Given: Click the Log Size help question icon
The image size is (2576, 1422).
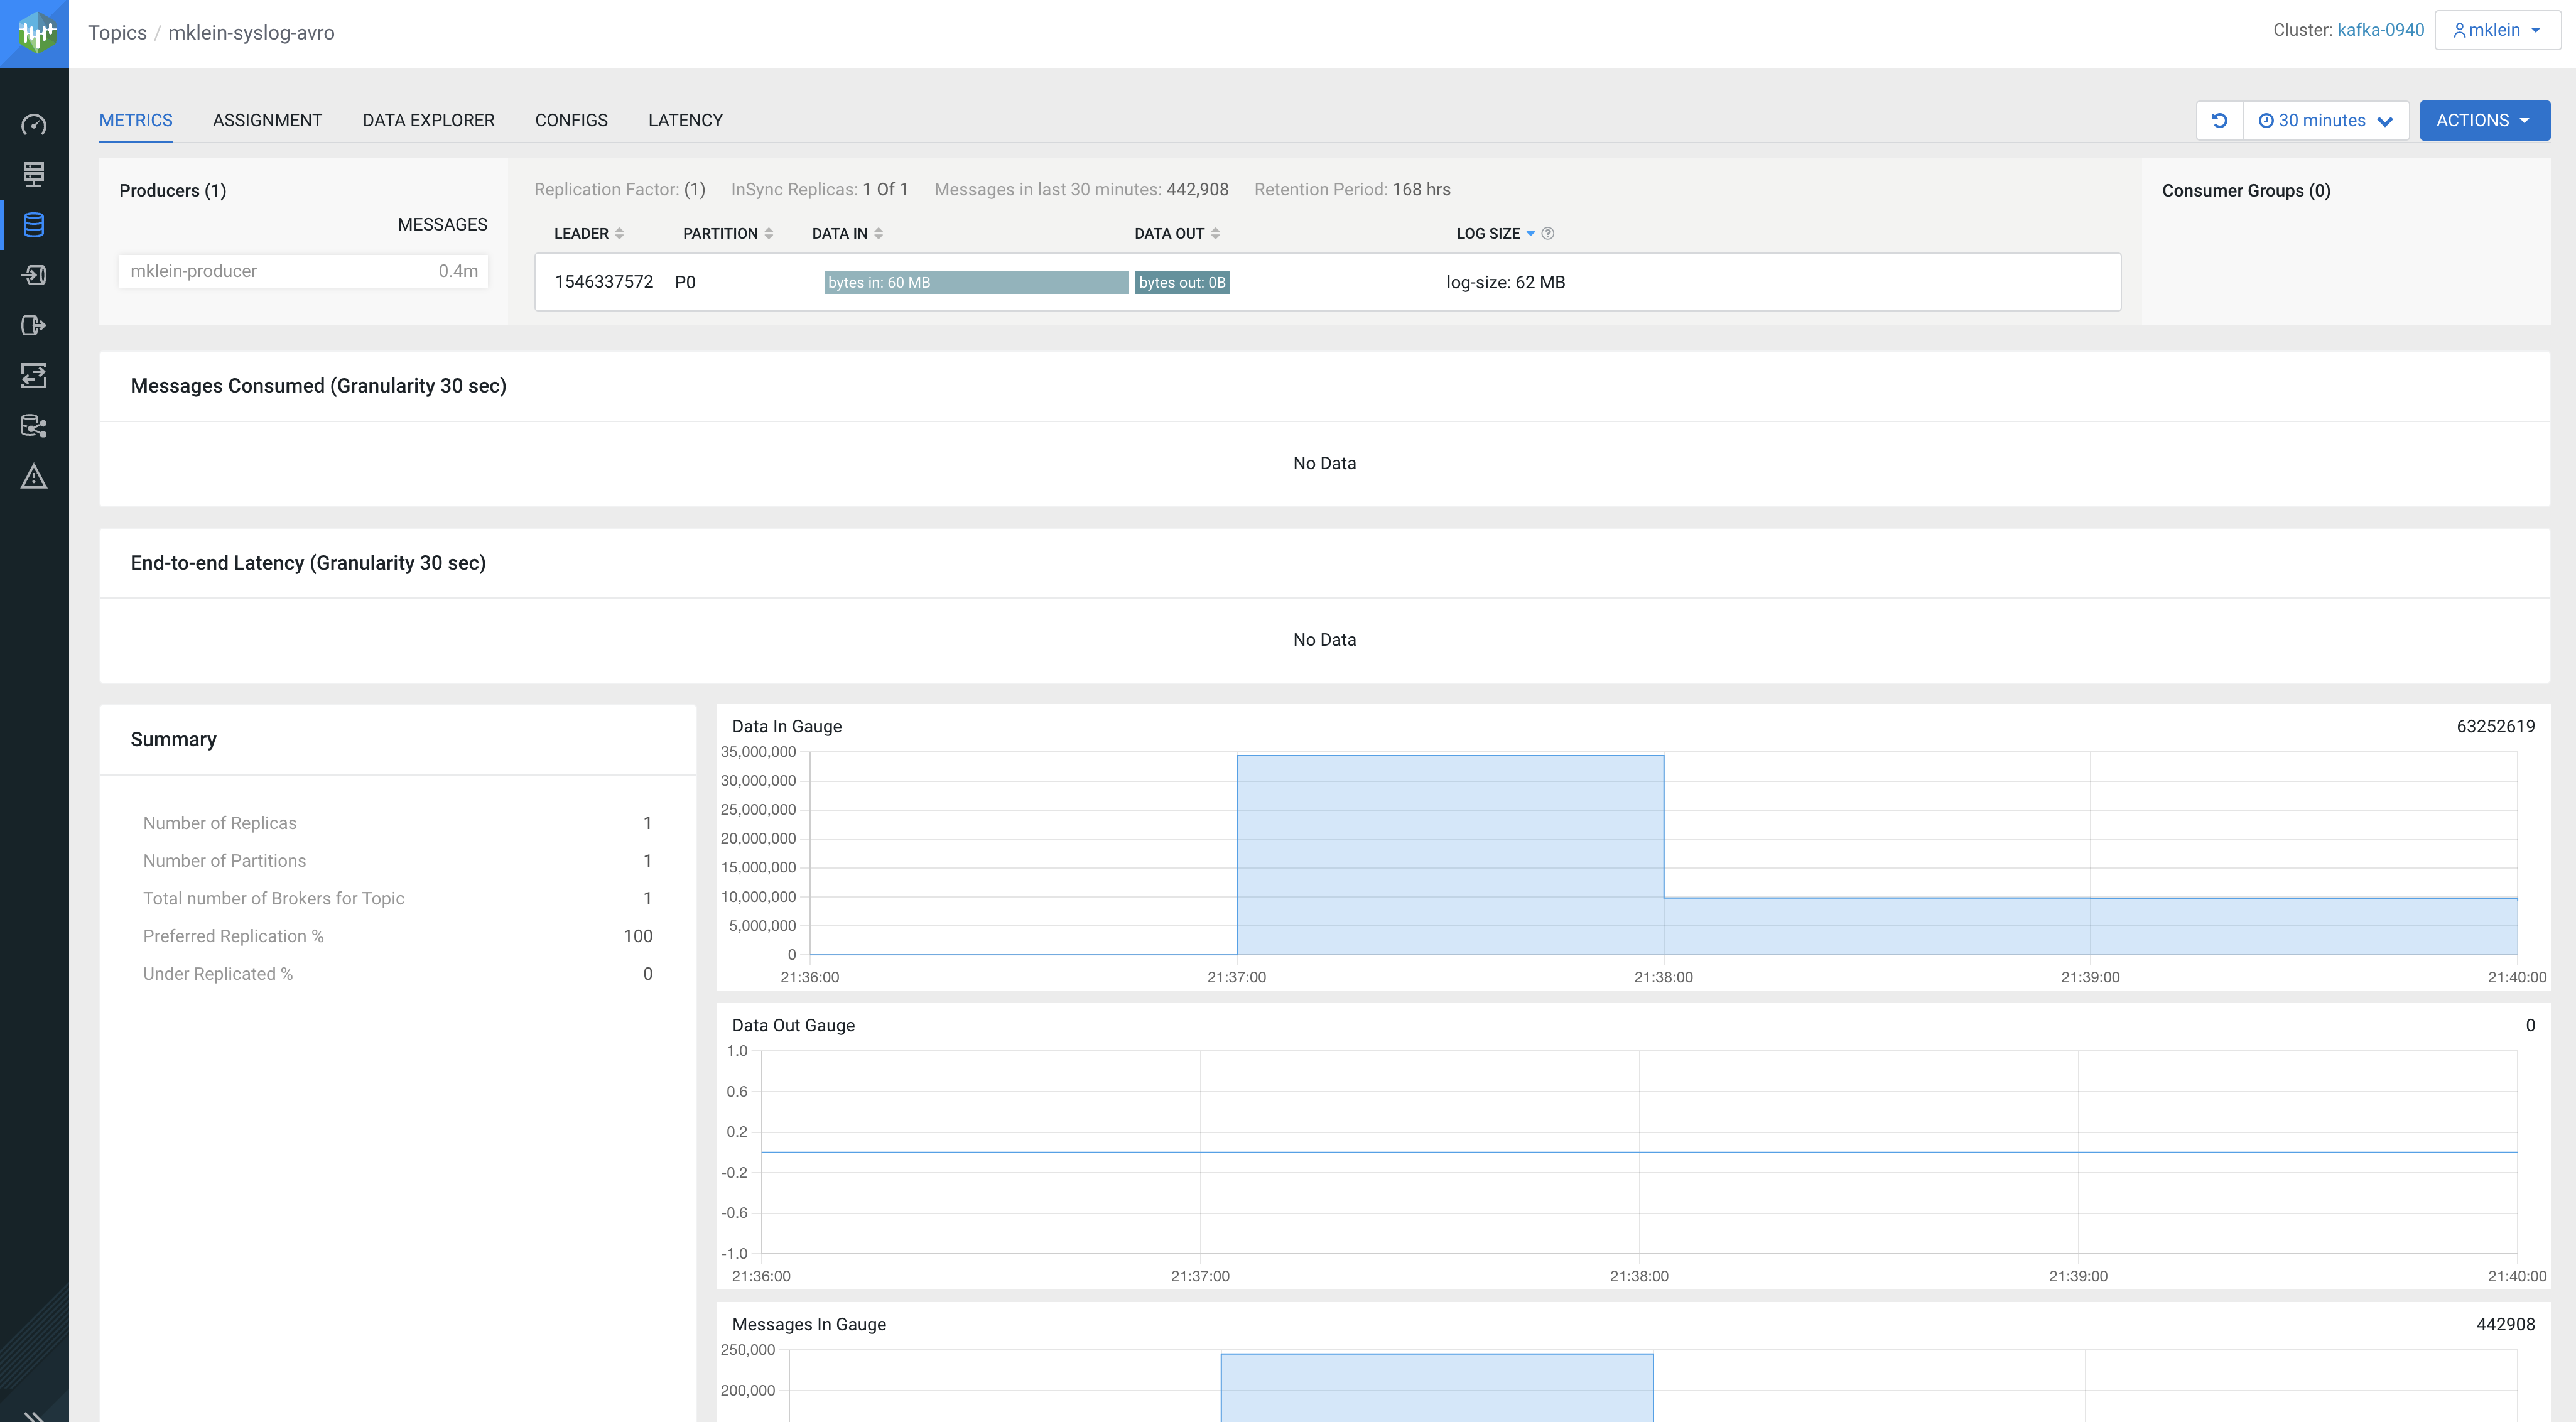Looking at the screenshot, I should coord(1548,234).
